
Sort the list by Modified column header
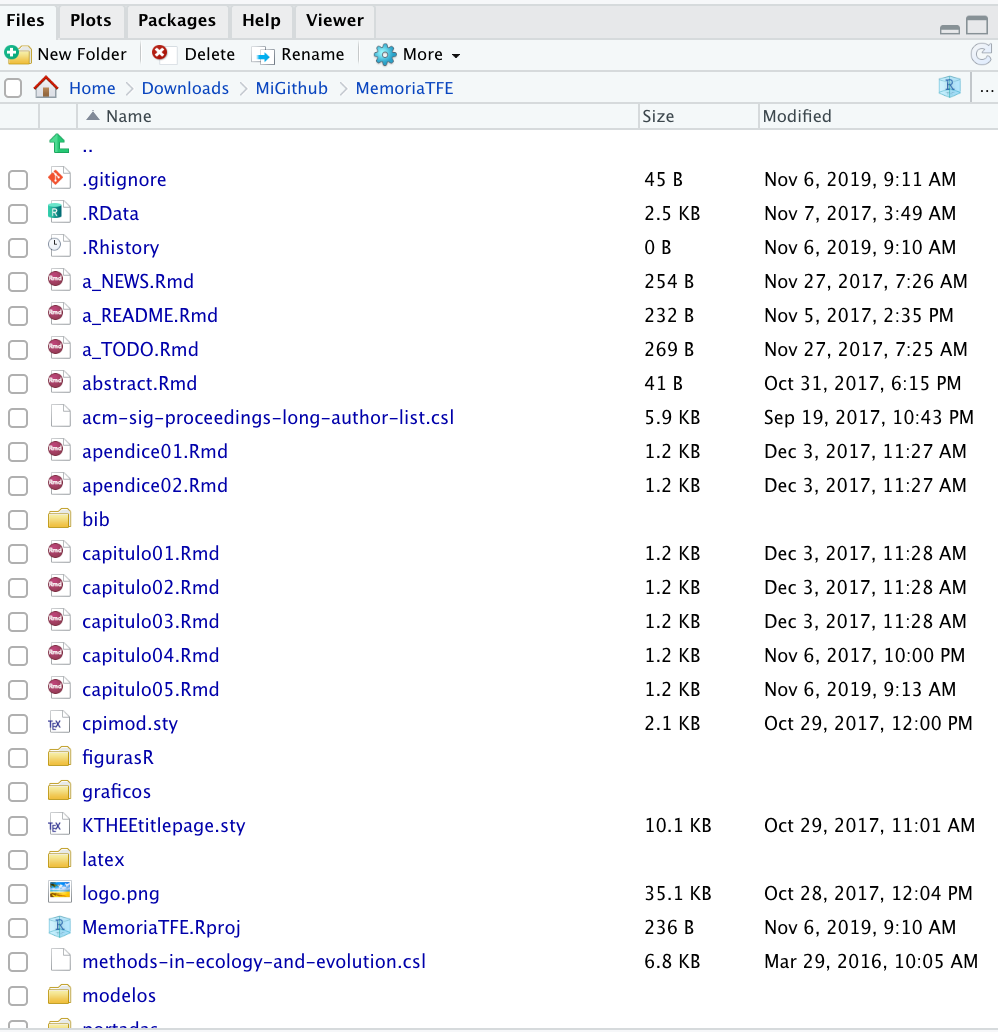[x=797, y=116]
